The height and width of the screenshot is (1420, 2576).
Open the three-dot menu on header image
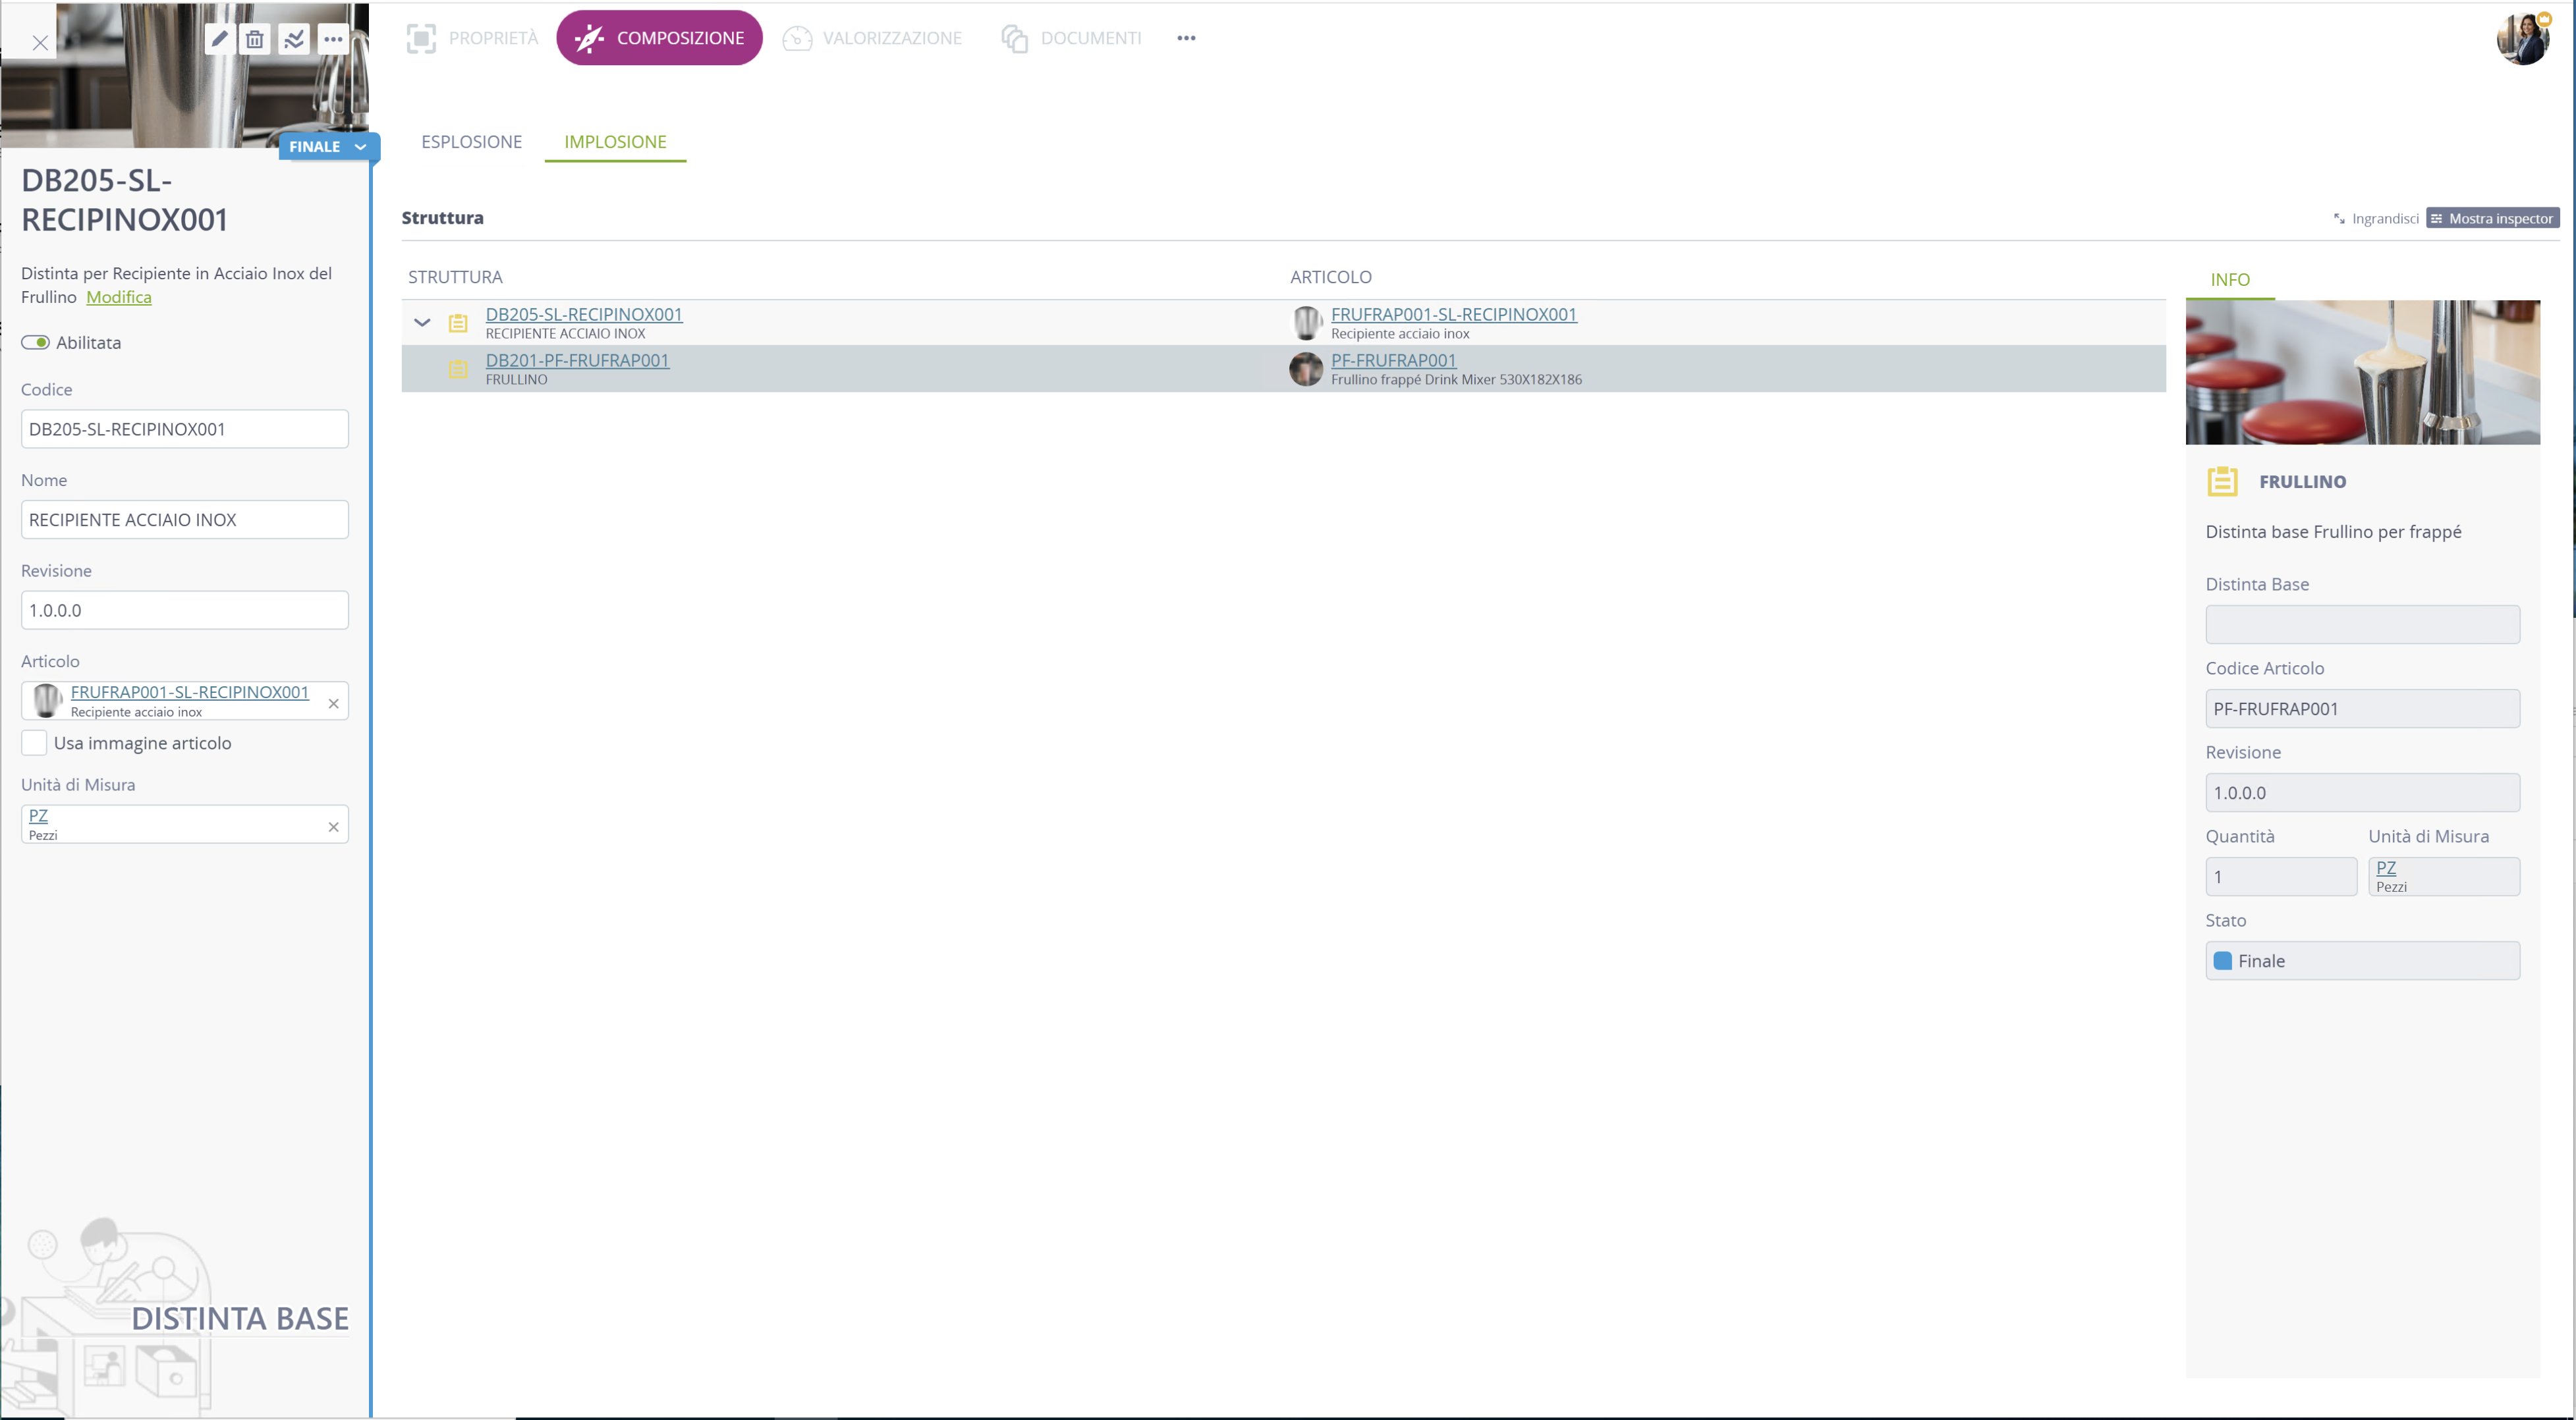[x=333, y=39]
